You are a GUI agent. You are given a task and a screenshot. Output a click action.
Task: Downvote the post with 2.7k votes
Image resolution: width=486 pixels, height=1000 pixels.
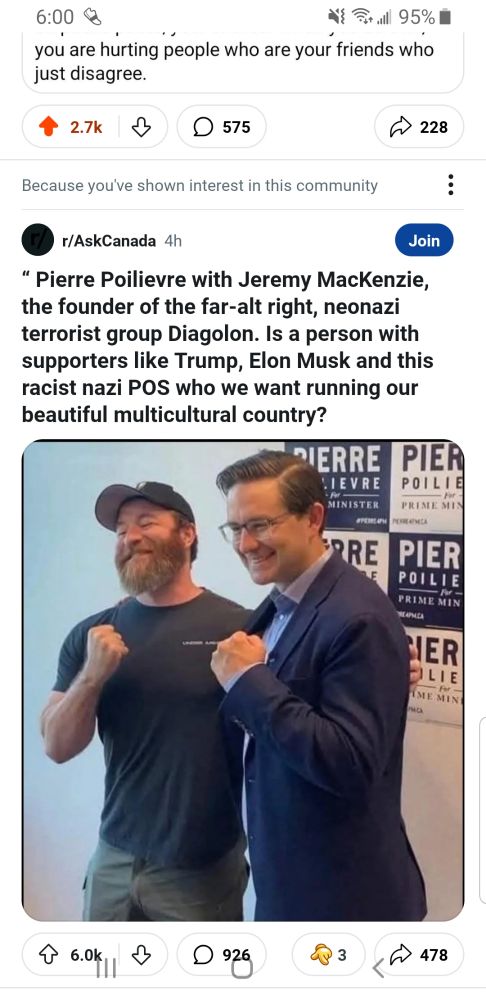tap(141, 127)
